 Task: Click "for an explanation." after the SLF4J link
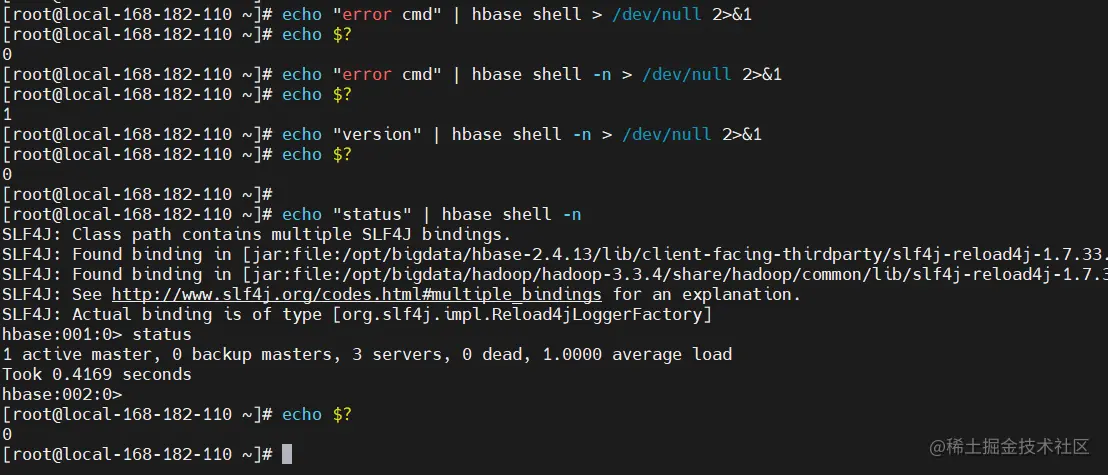pos(707,294)
